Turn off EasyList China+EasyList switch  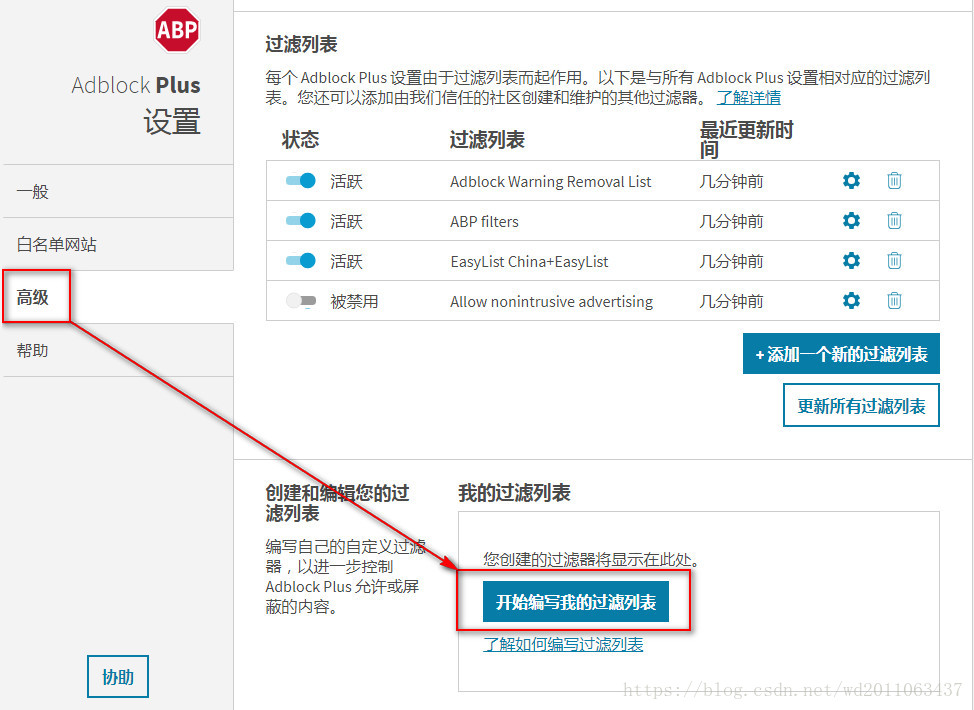click(x=301, y=260)
